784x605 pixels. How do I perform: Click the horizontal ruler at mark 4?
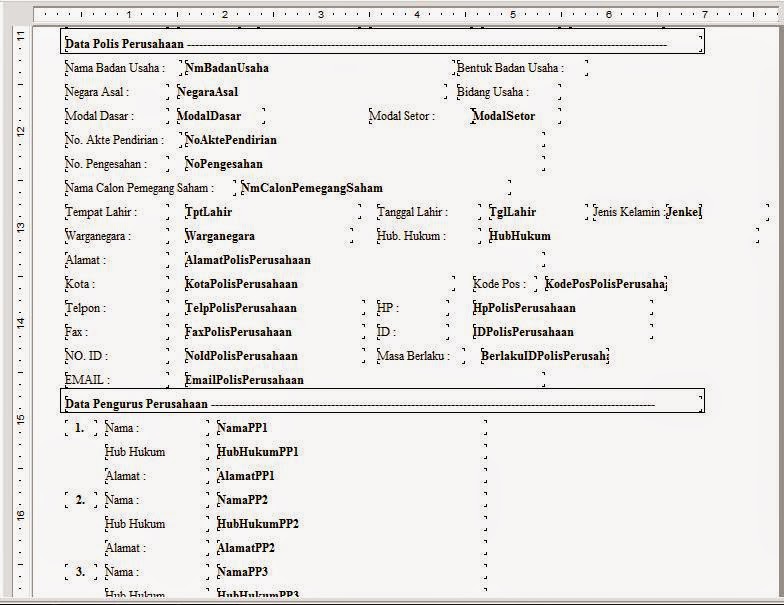click(x=417, y=14)
